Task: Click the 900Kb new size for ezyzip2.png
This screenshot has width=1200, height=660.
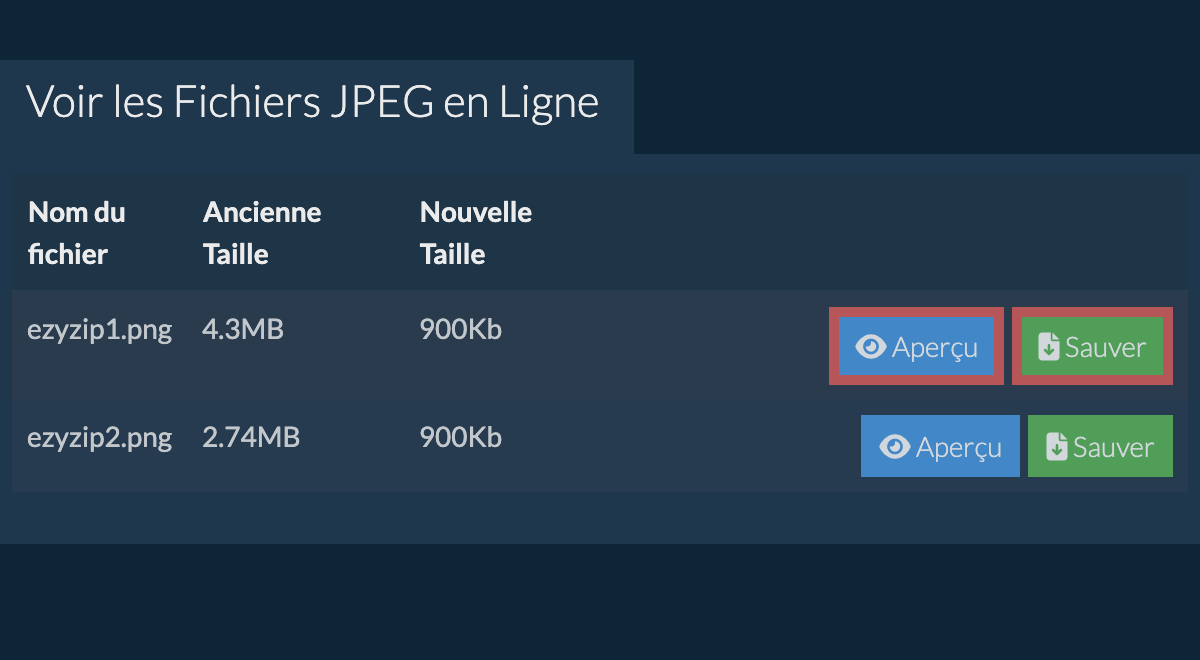Action: tap(460, 438)
